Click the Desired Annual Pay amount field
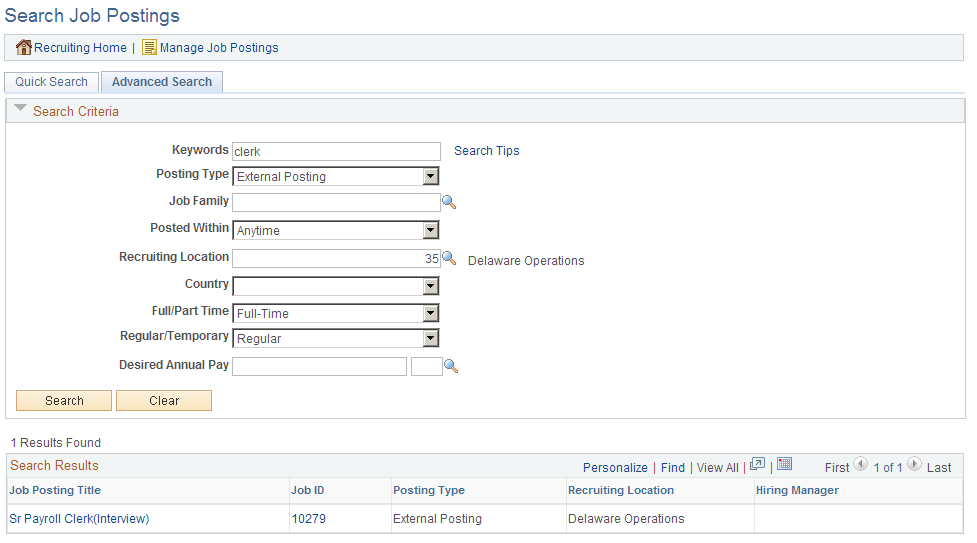This screenshot has width=977, height=543. pos(320,367)
